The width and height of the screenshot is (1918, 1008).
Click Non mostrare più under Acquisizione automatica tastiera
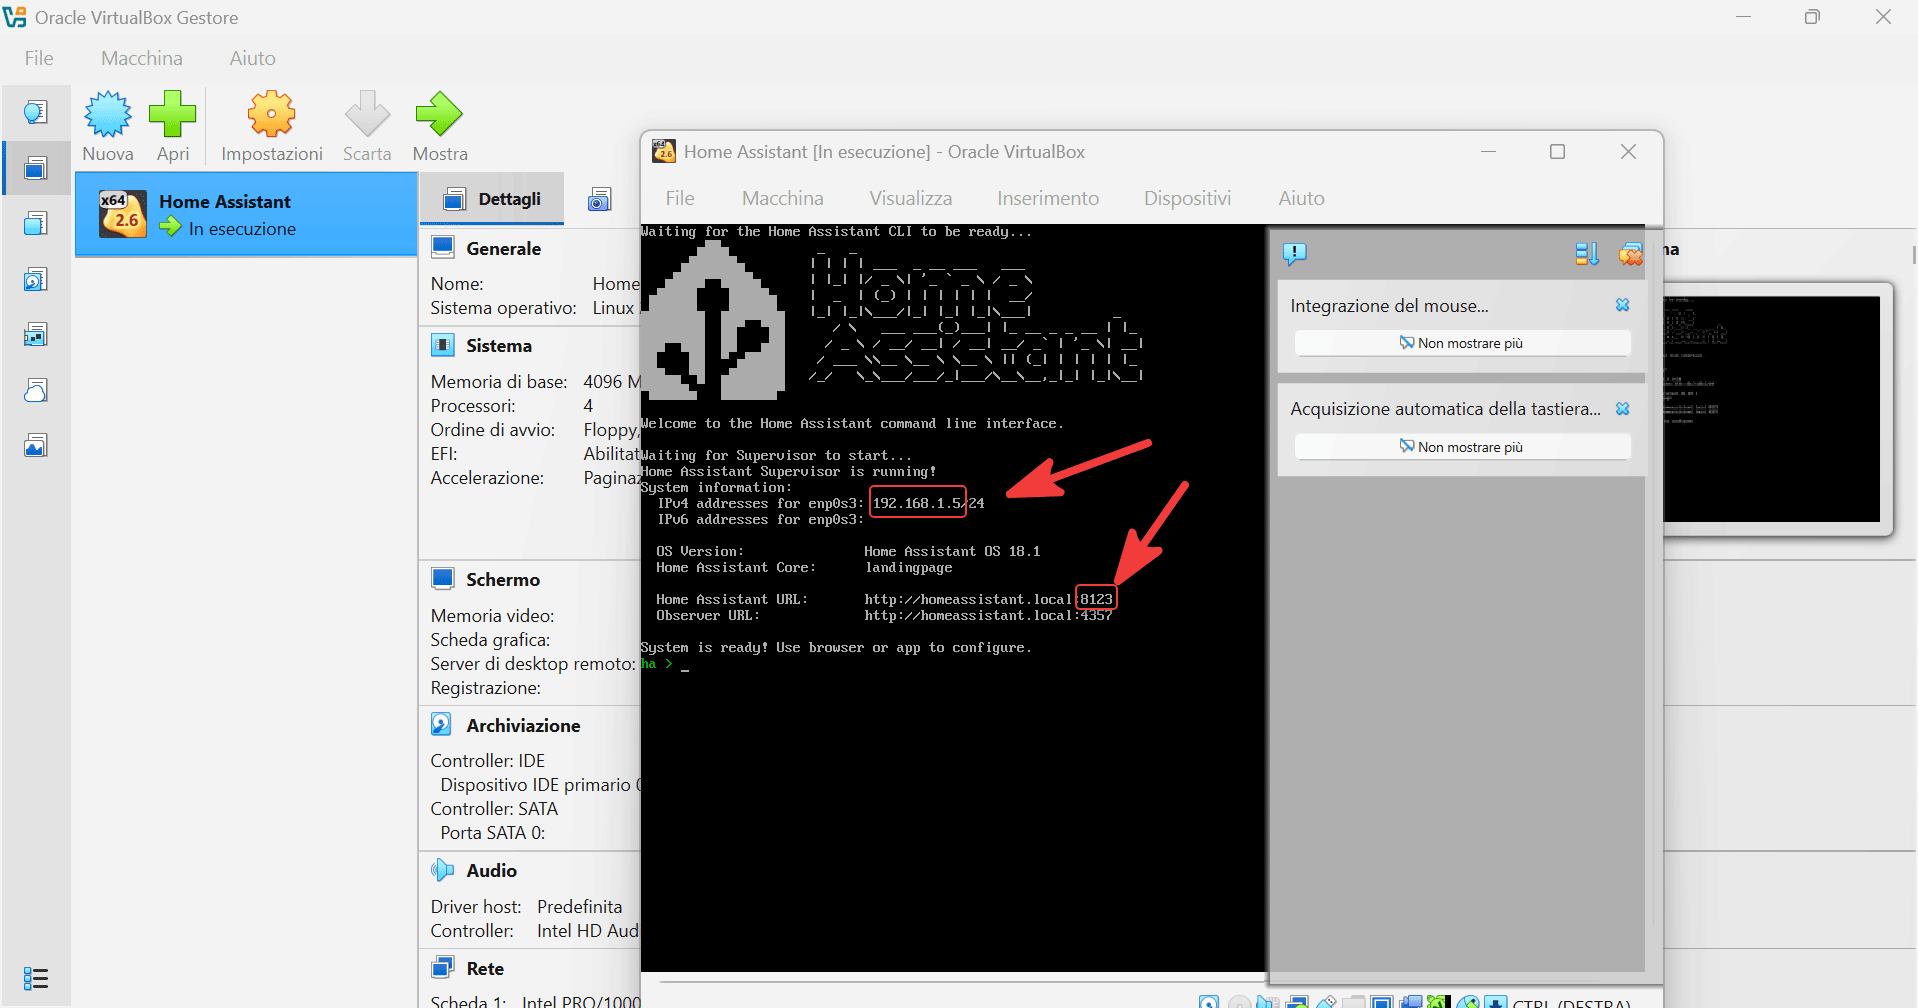tap(1462, 447)
